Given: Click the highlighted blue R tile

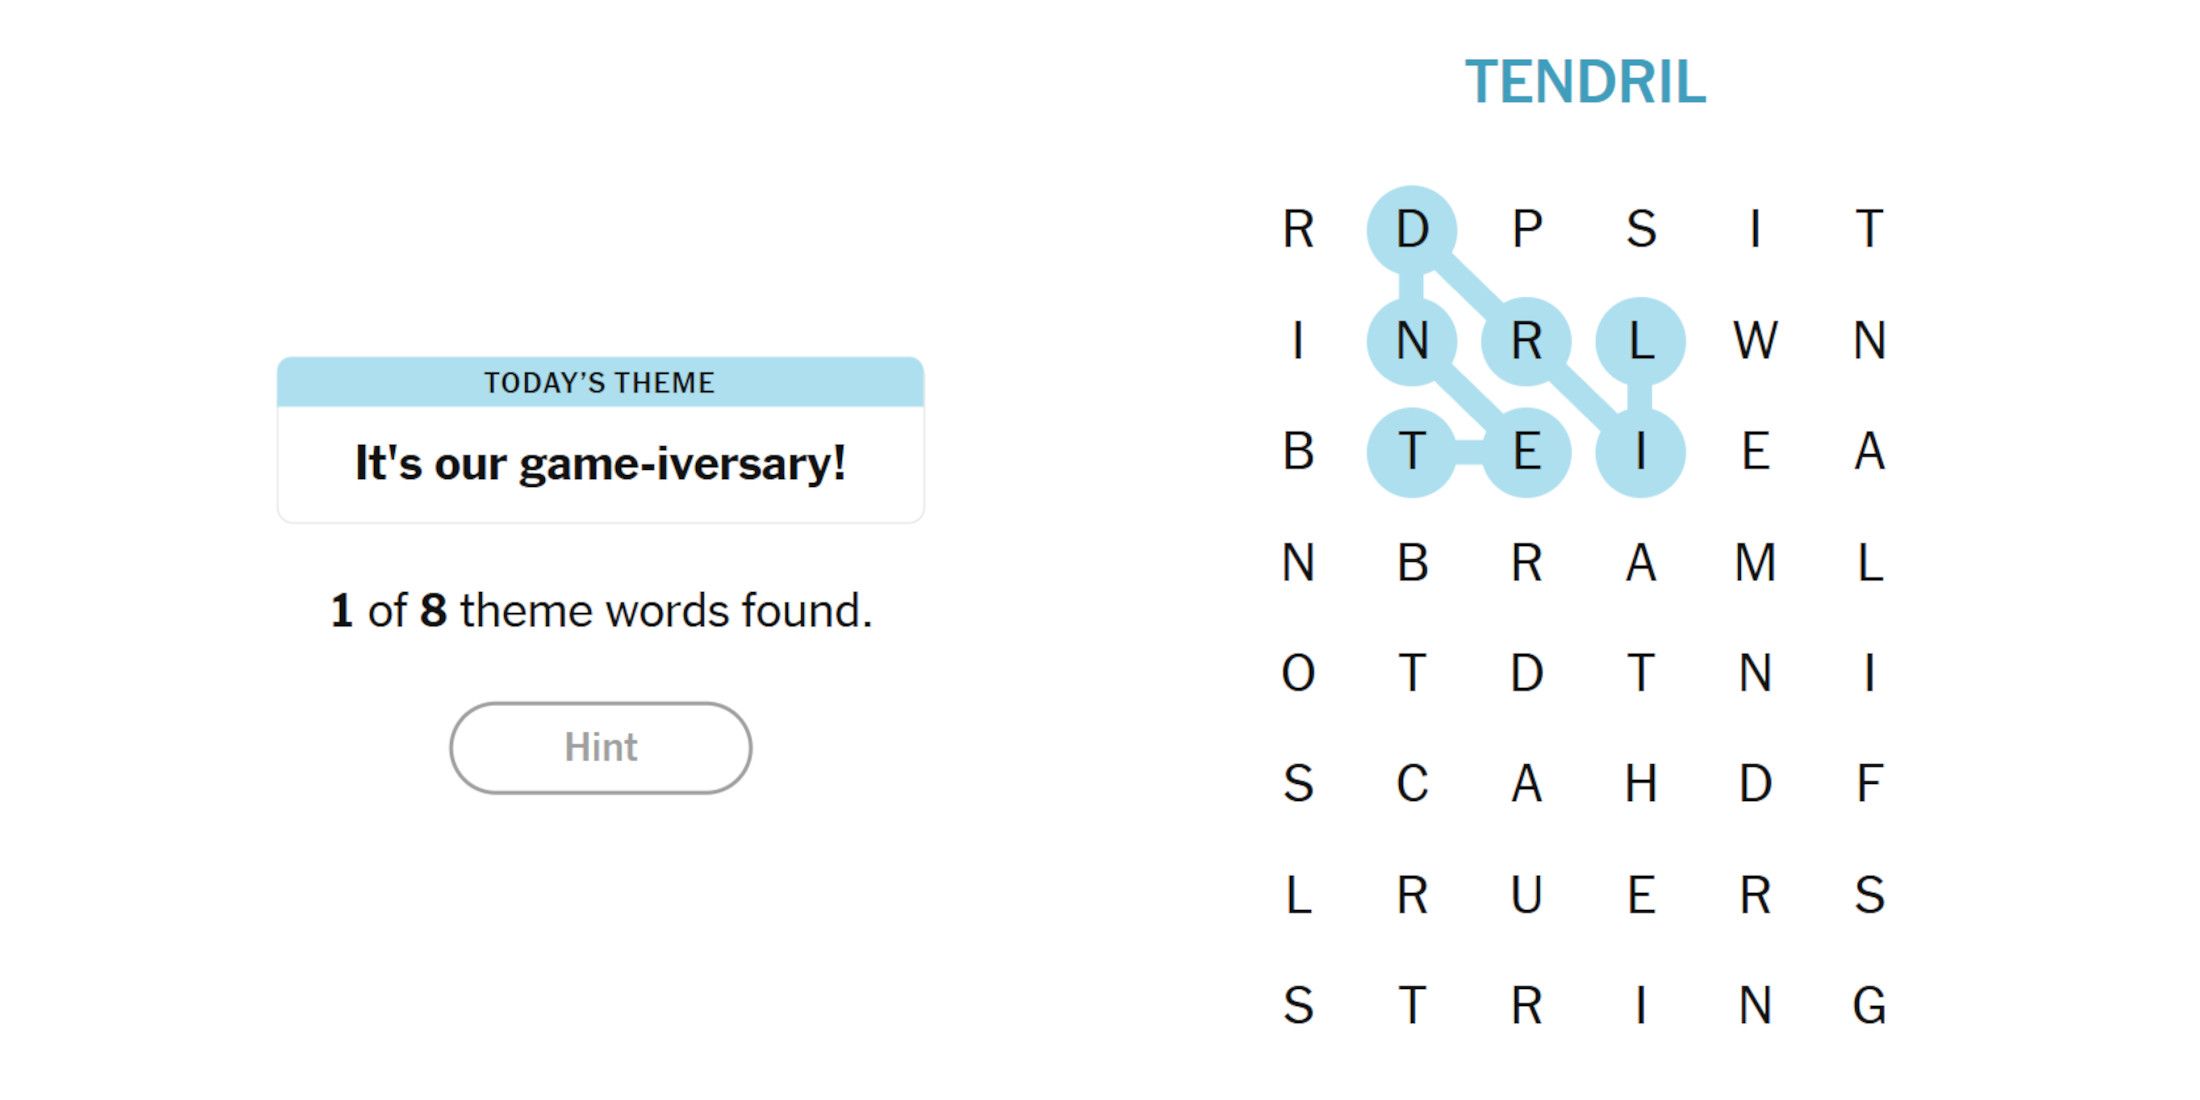Looking at the screenshot, I should [1526, 341].
